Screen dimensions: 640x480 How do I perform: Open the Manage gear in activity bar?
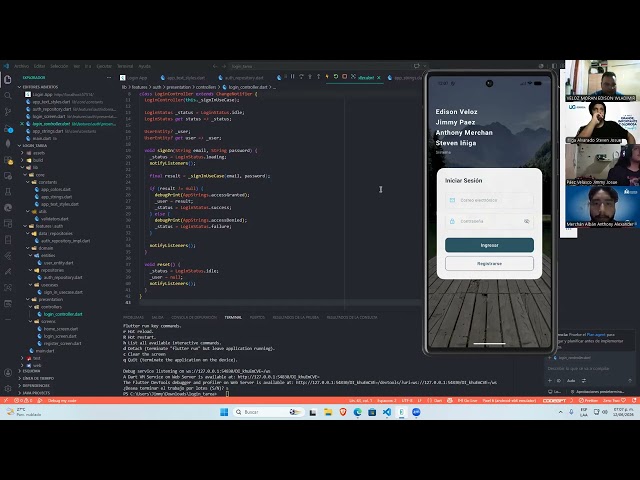pyautogui.click(x=8, y=389)
